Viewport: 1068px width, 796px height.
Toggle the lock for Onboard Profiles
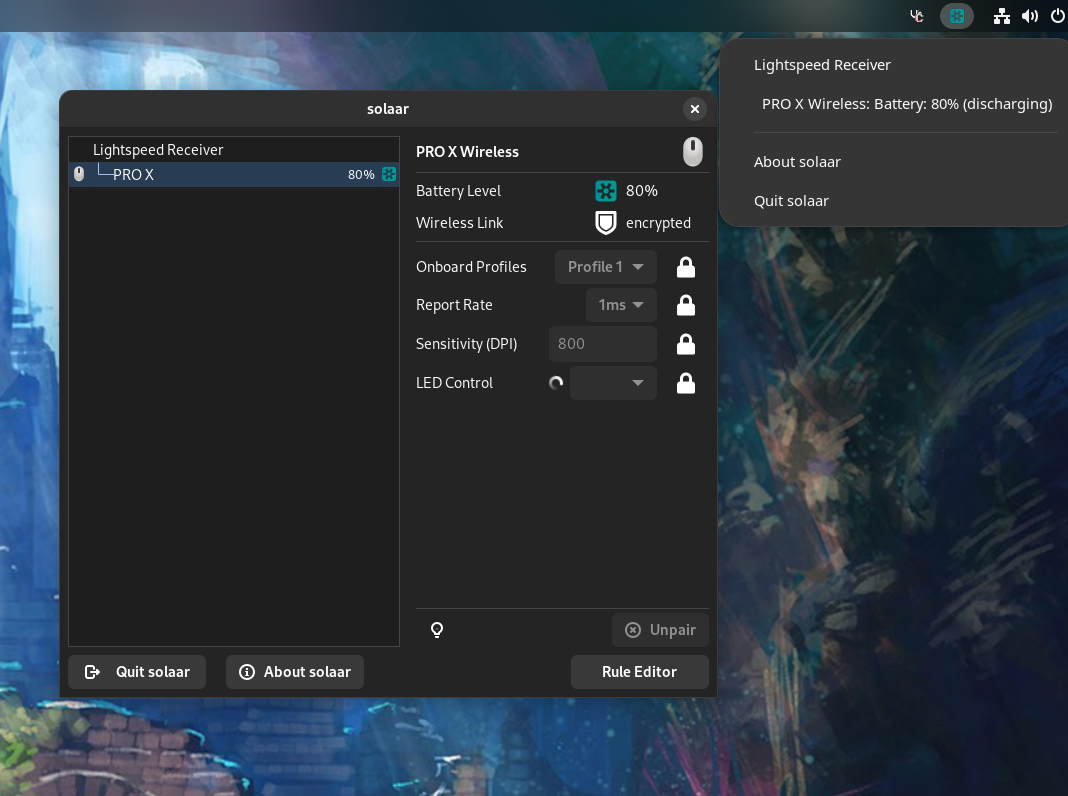pos(686,267)
